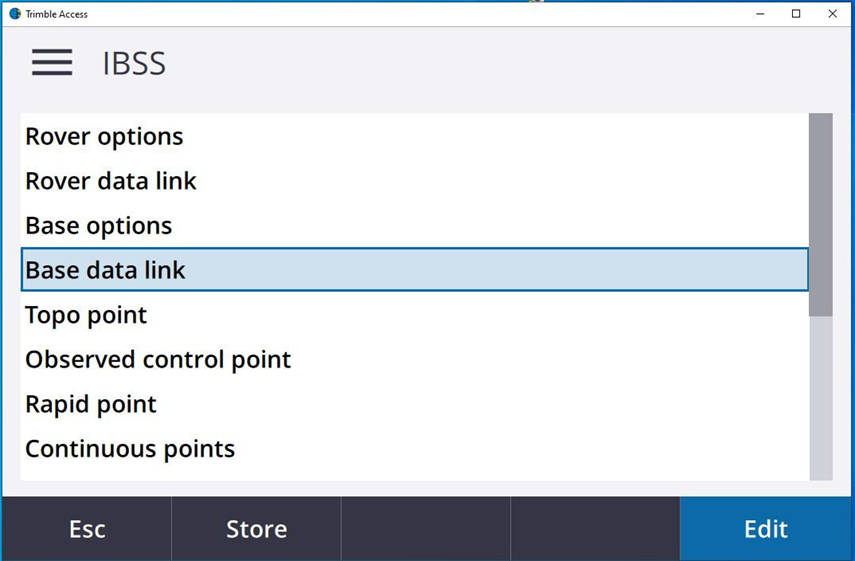Screen dimensions: 855x561
Task: Select Topo point list item
Action: 86,315
